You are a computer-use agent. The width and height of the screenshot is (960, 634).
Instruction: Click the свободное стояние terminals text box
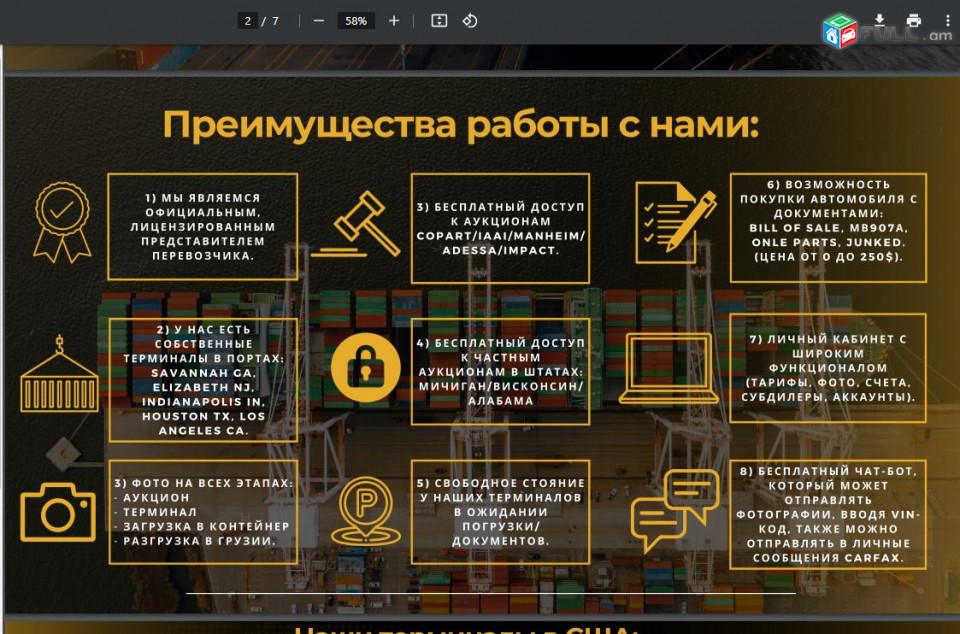(500, 512)
